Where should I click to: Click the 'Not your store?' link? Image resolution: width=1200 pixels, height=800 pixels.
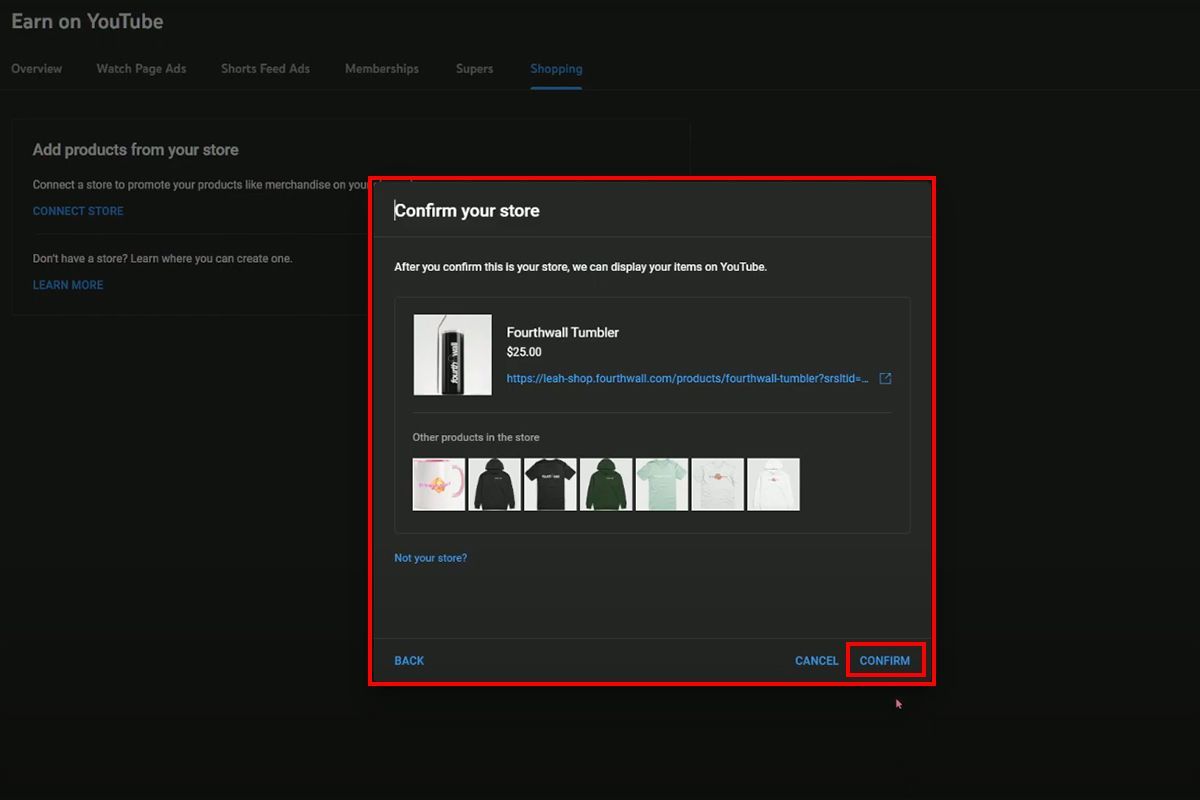(x=430, y=558)
